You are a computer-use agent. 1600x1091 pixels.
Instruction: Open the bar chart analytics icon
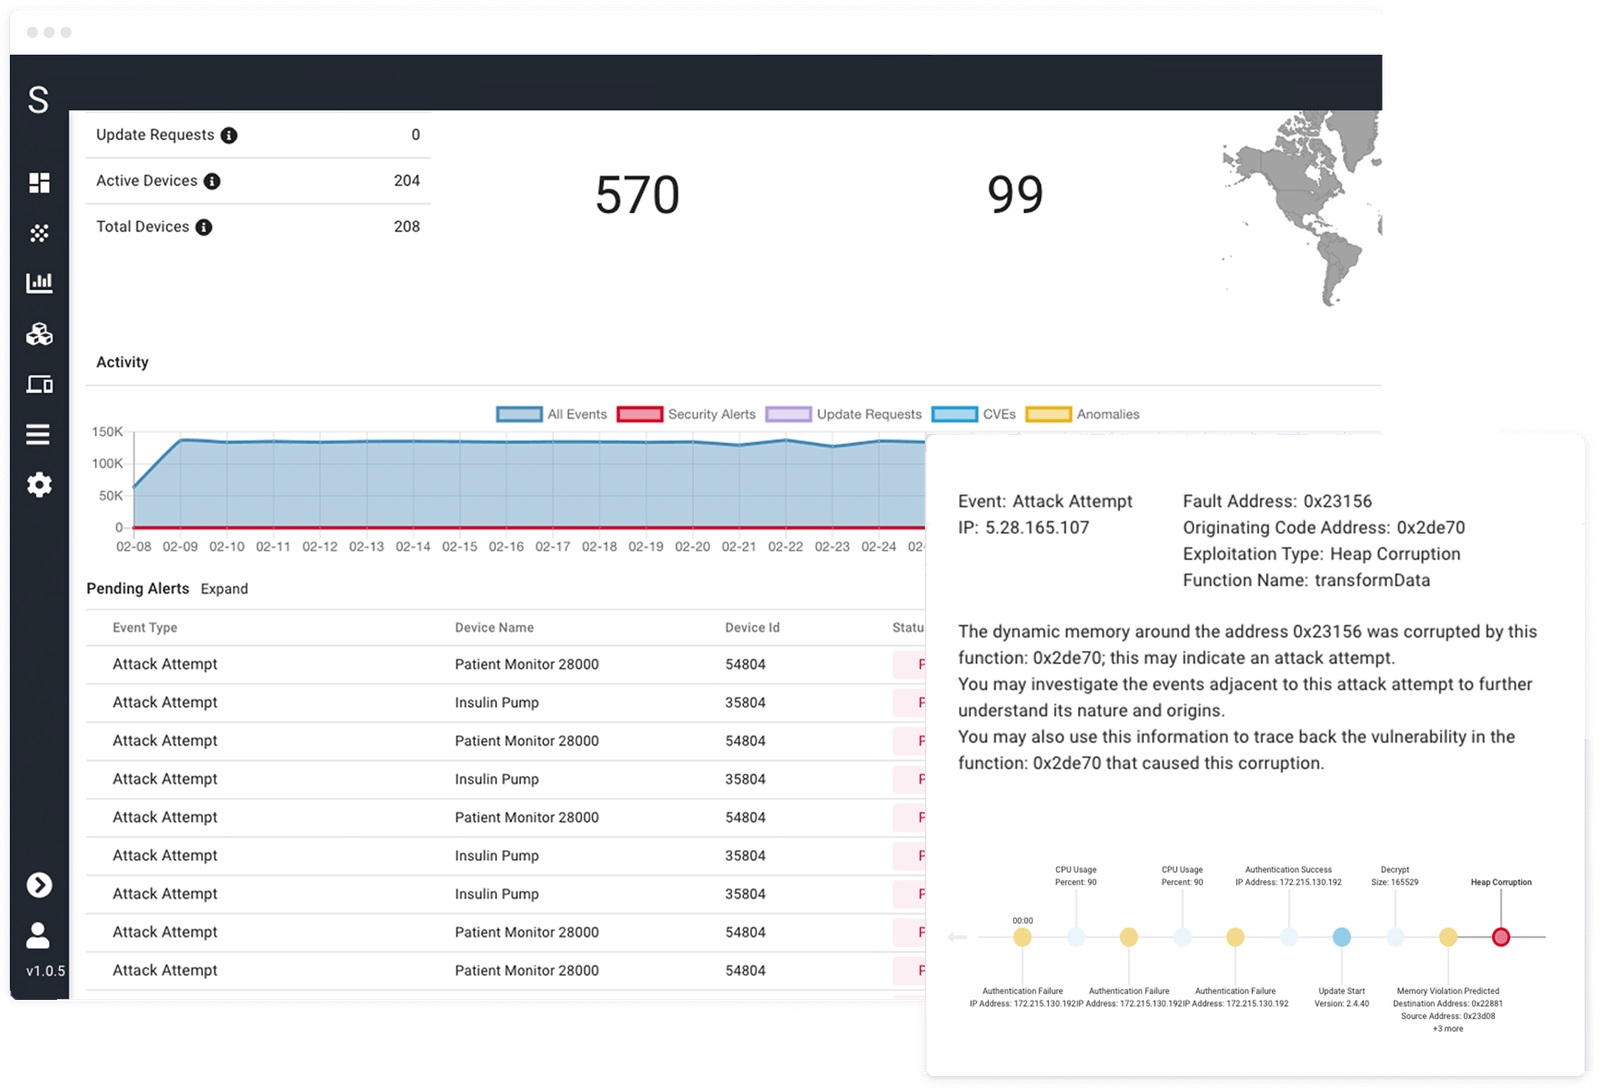tap(39, 283)
